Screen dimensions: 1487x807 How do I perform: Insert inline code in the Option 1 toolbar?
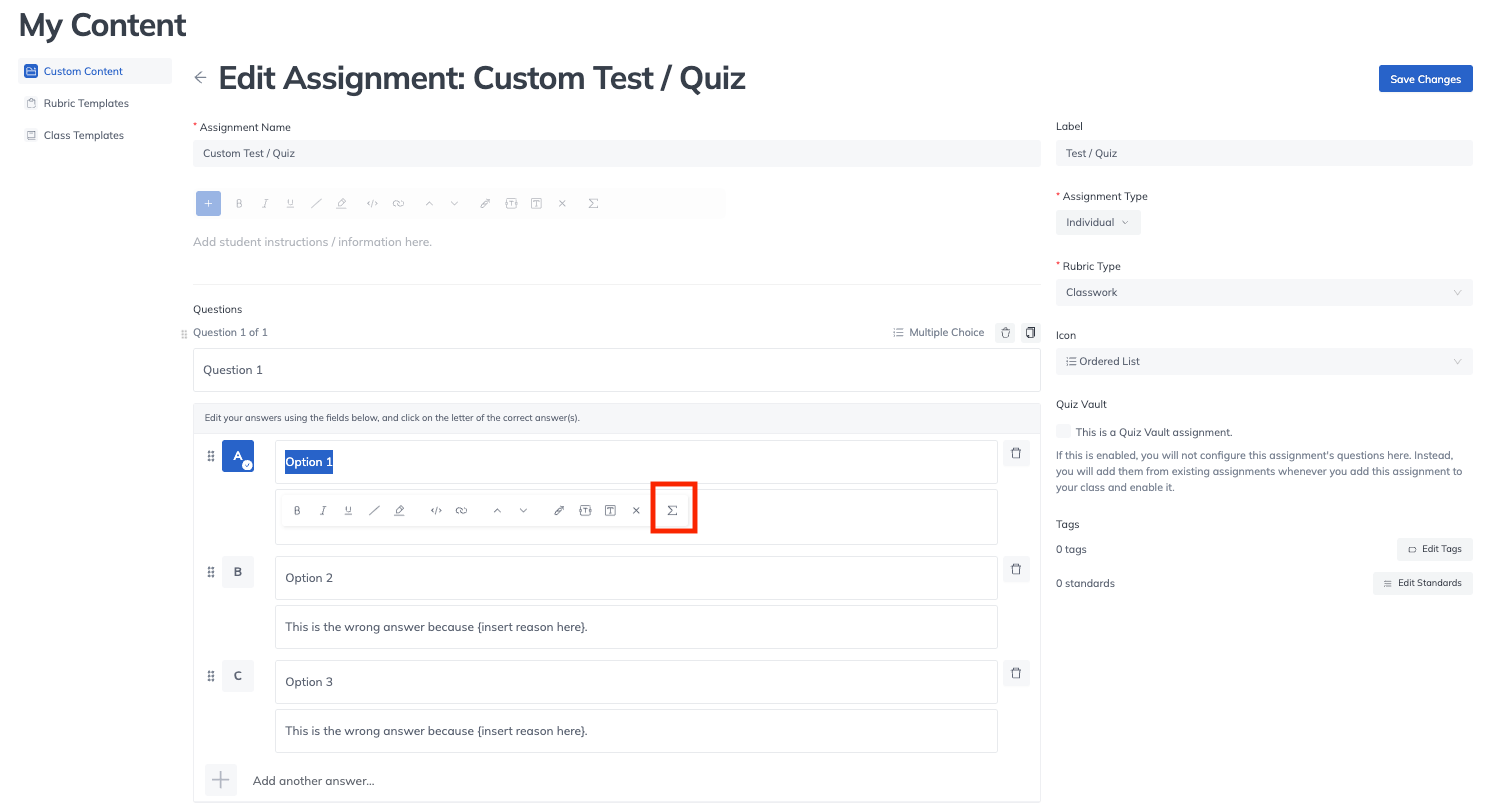pyautogui.click(x=436, y=510)
